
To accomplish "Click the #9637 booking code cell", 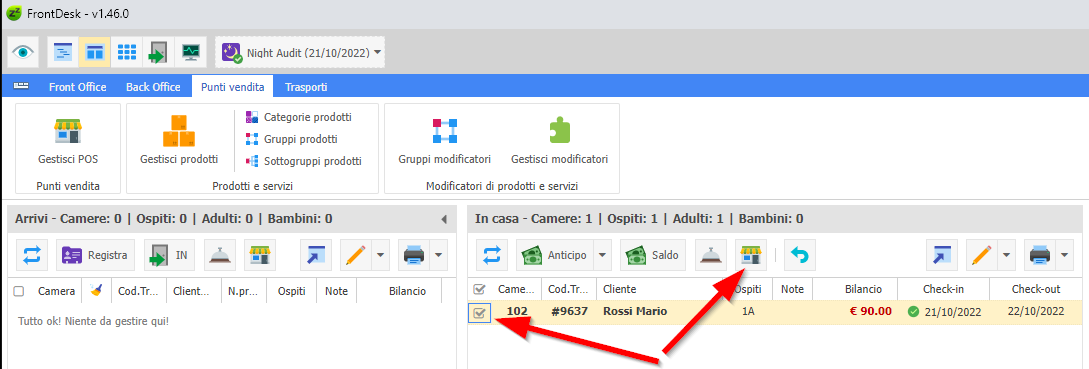I will 570,311.
